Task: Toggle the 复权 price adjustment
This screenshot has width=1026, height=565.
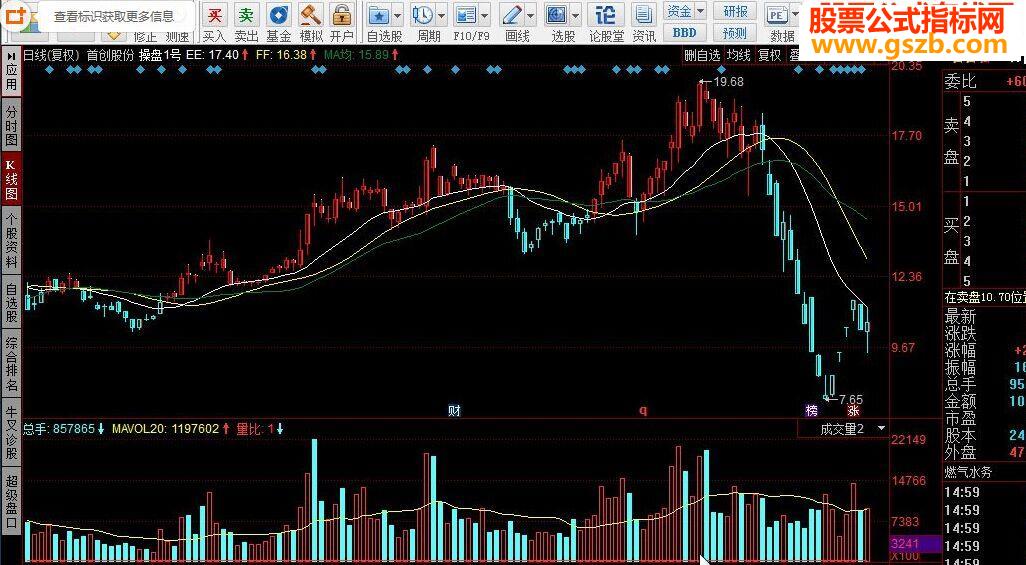Action: (770, 56)
